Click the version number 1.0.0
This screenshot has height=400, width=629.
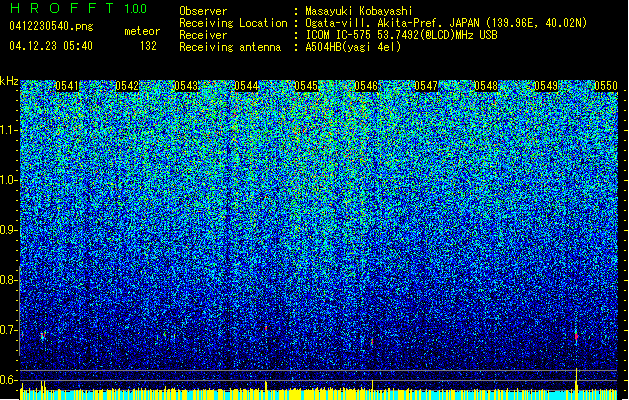tap(135, 9)
